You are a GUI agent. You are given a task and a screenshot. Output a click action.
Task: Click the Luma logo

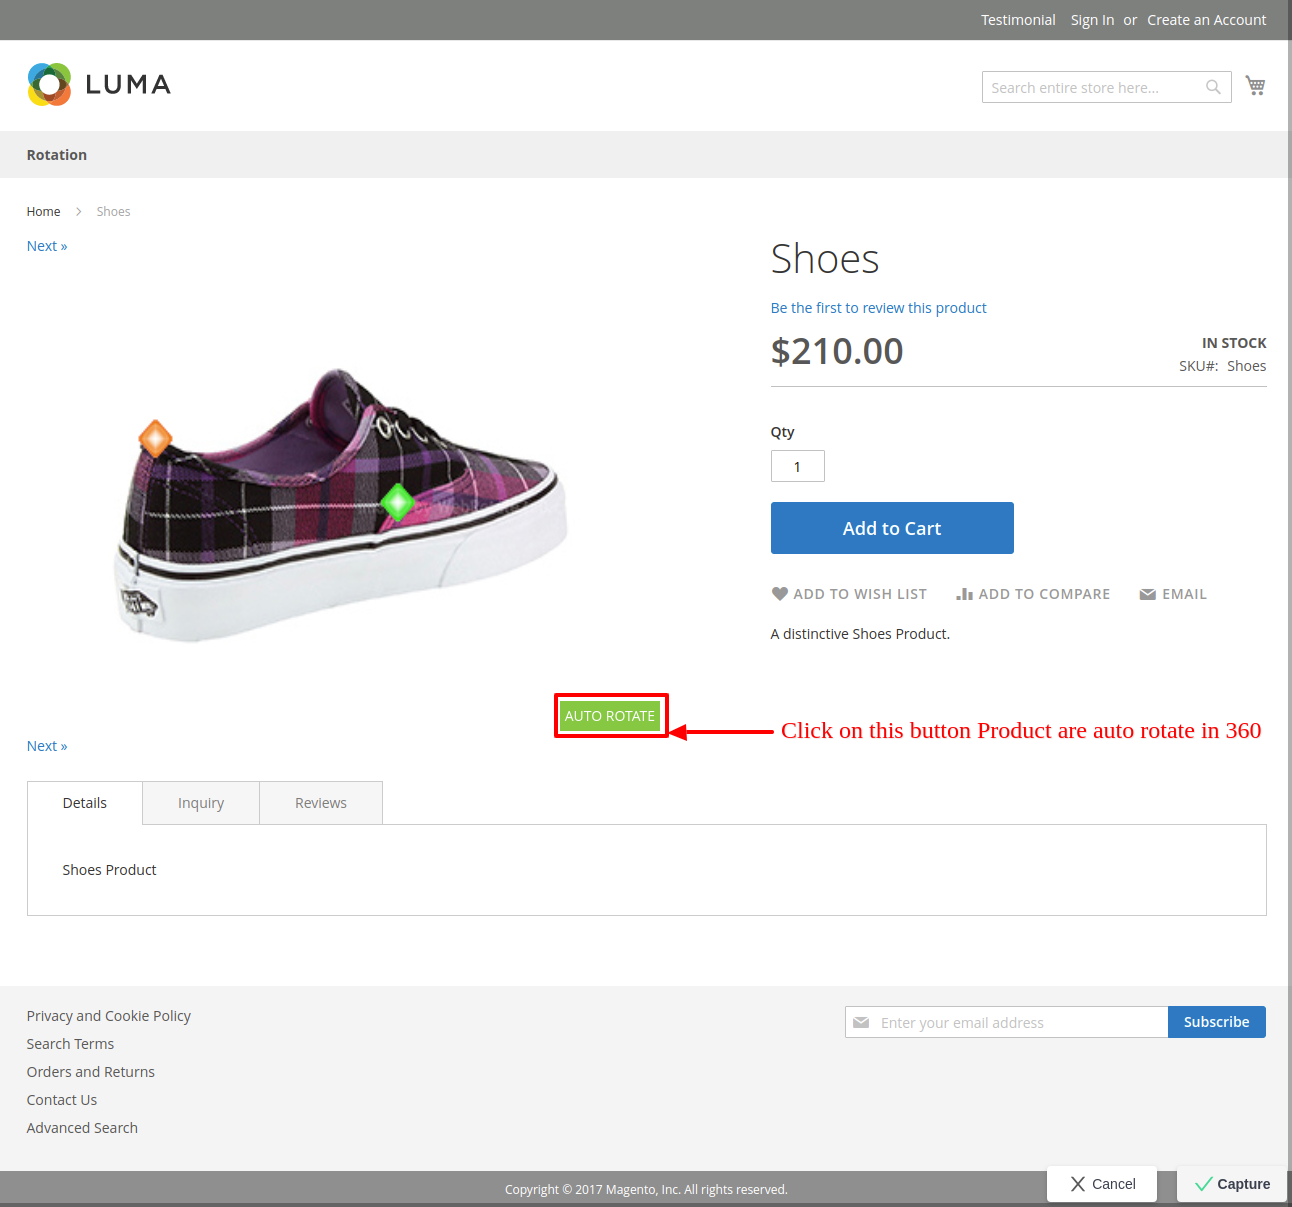coord(99,85)
